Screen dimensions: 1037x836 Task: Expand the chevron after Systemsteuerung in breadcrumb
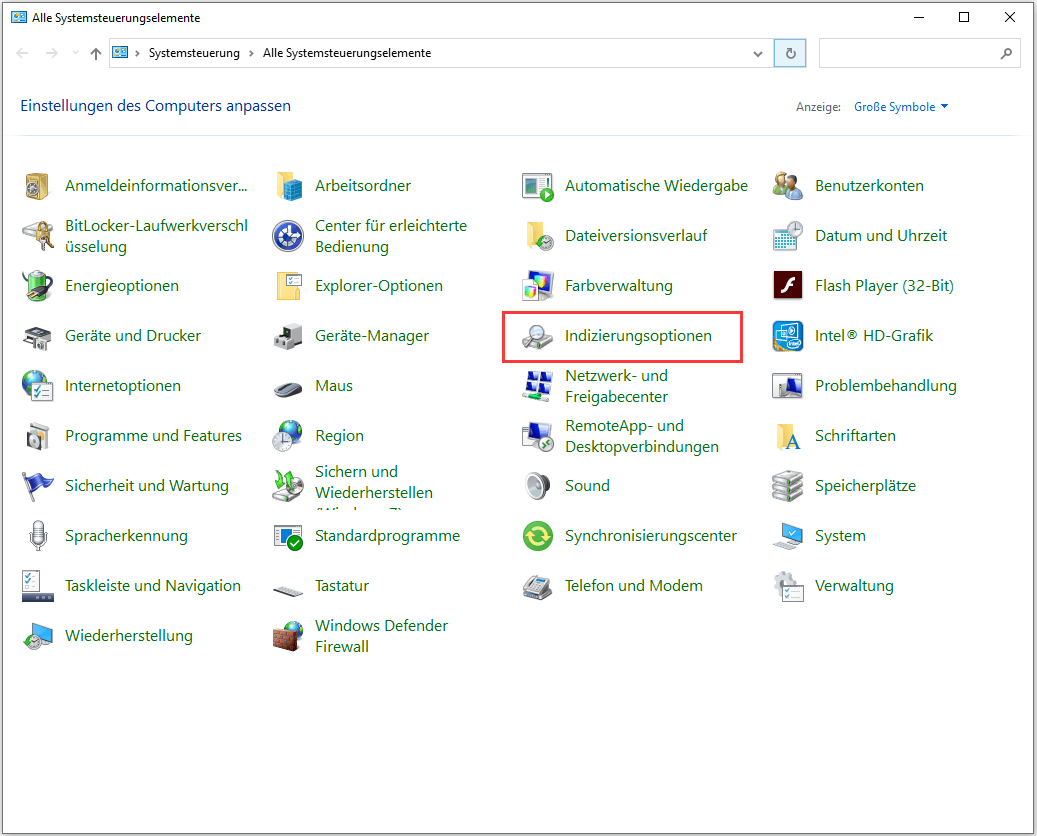(x=251, y=53)
